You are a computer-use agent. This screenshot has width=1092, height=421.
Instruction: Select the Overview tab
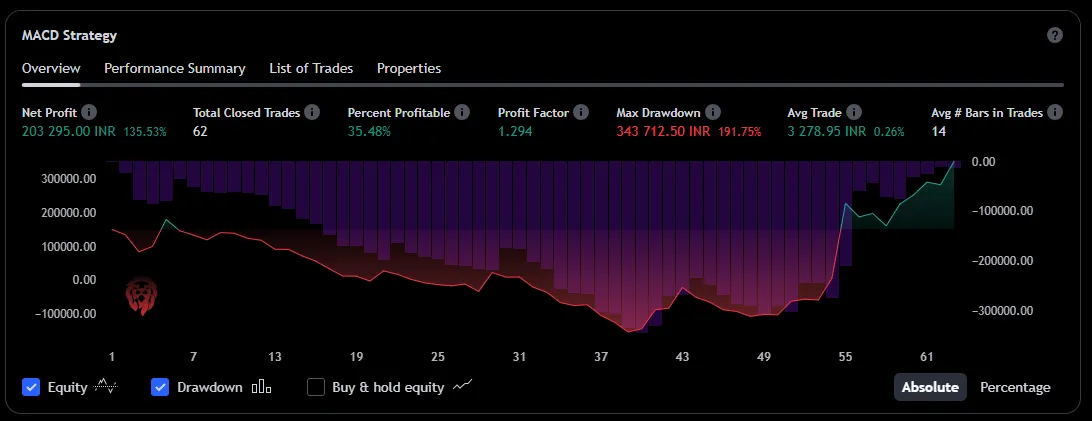click(x=51, y=68)
